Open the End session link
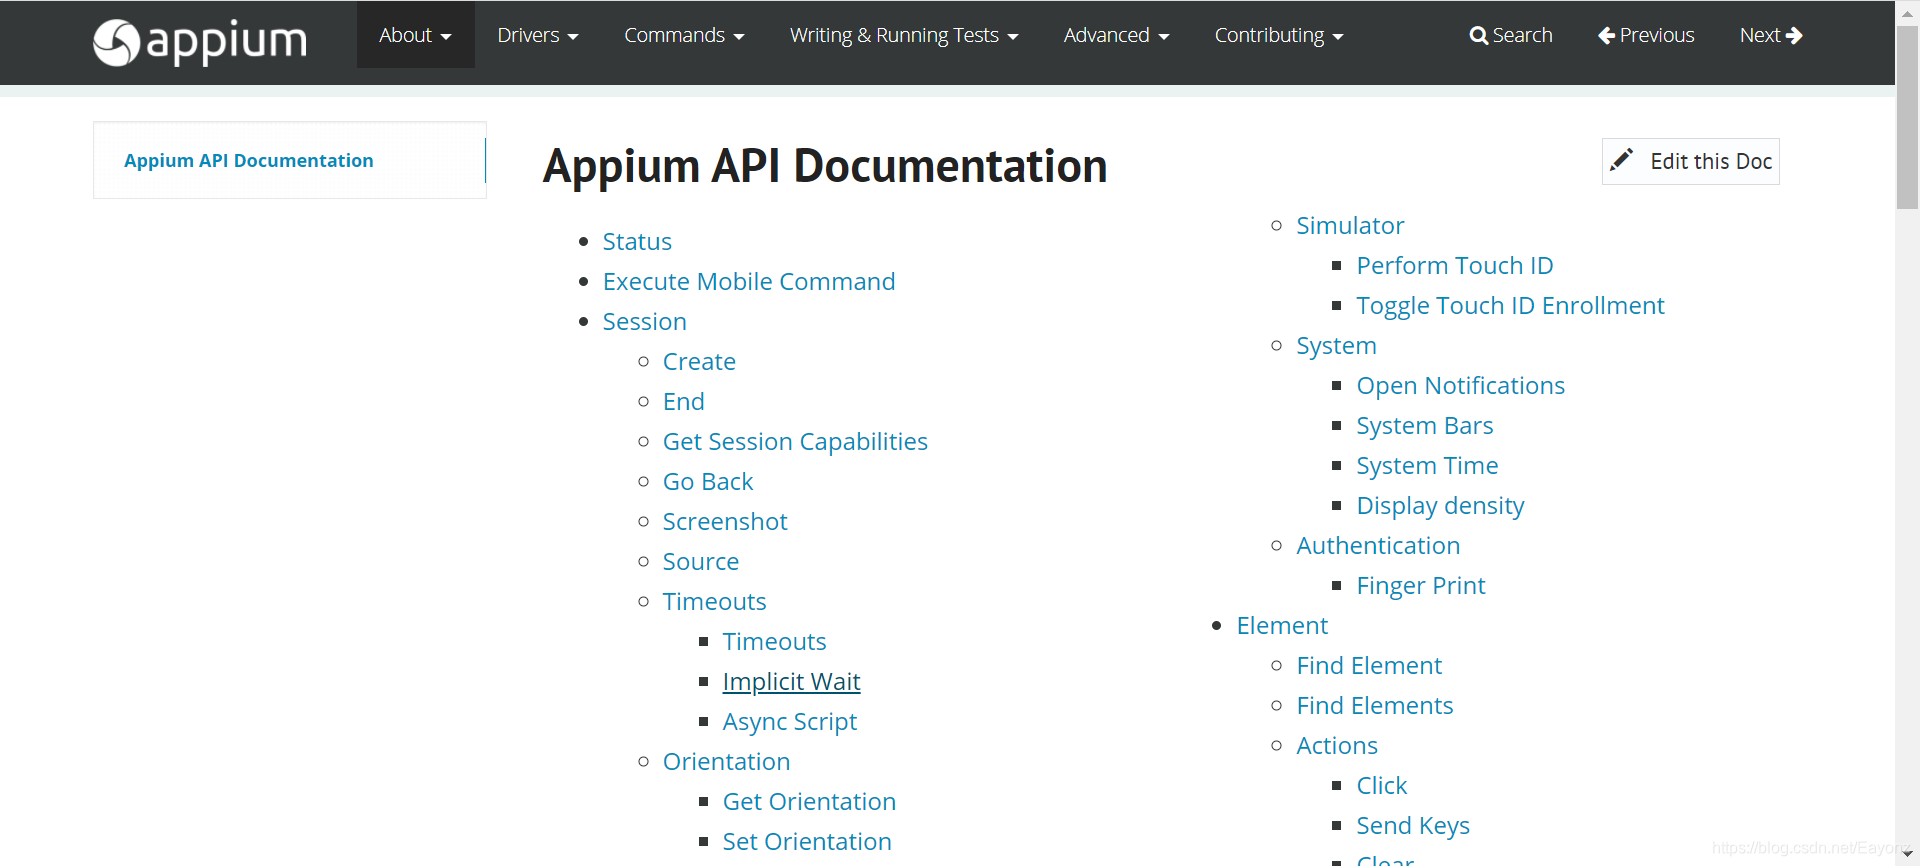 684,402
